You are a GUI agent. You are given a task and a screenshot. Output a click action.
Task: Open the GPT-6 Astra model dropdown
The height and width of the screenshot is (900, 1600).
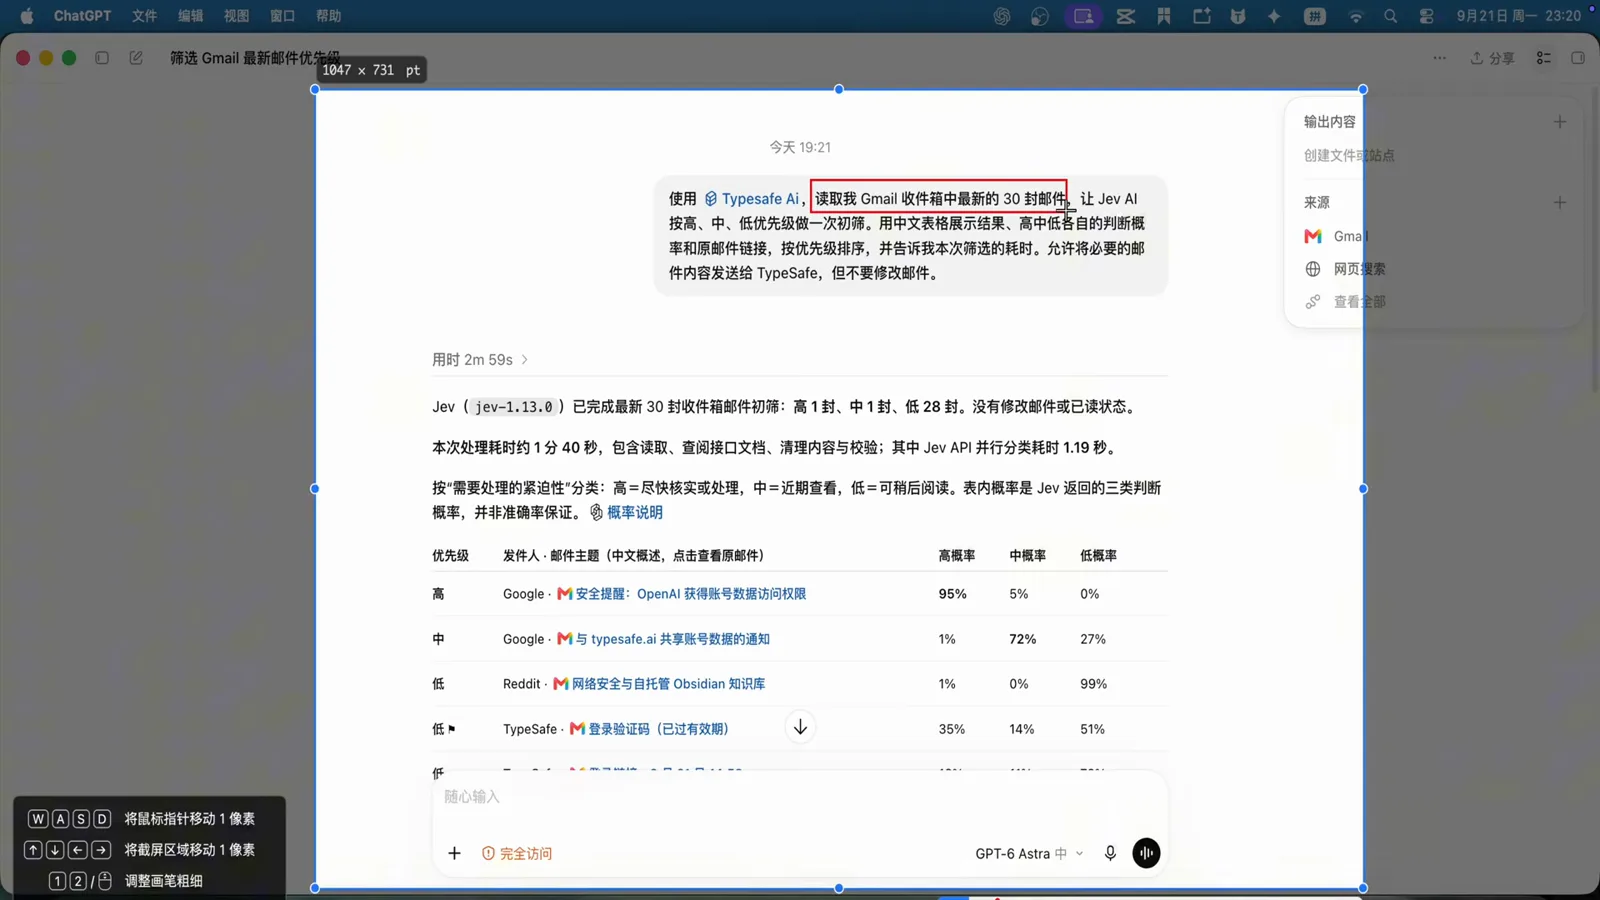1029,854
